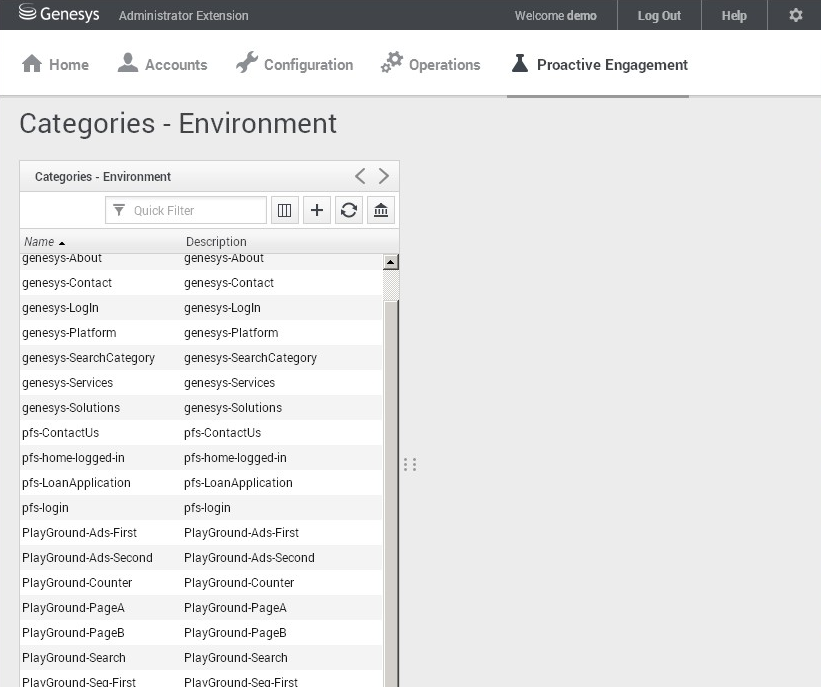Image resolution: width=821 pixels, height=687 pixels.
Task: Open the Accounts menu
Action: click(x=162, y=64)
